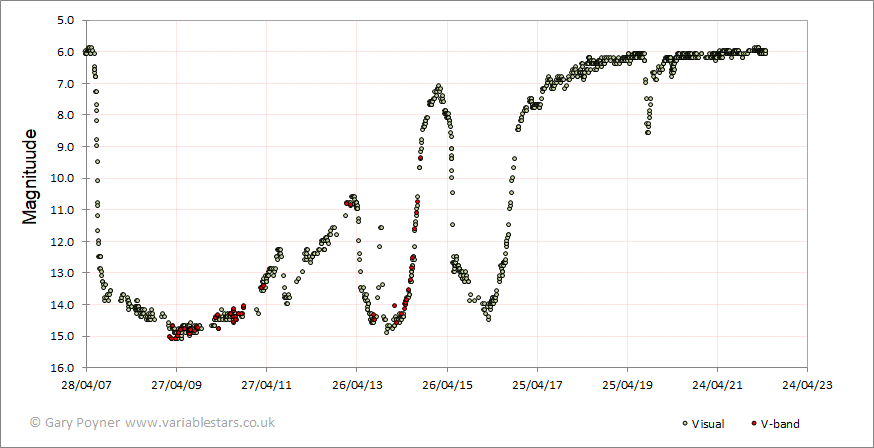Click the 6.0 magnitude axis label
874x448 pixels.
pos(66,52)
